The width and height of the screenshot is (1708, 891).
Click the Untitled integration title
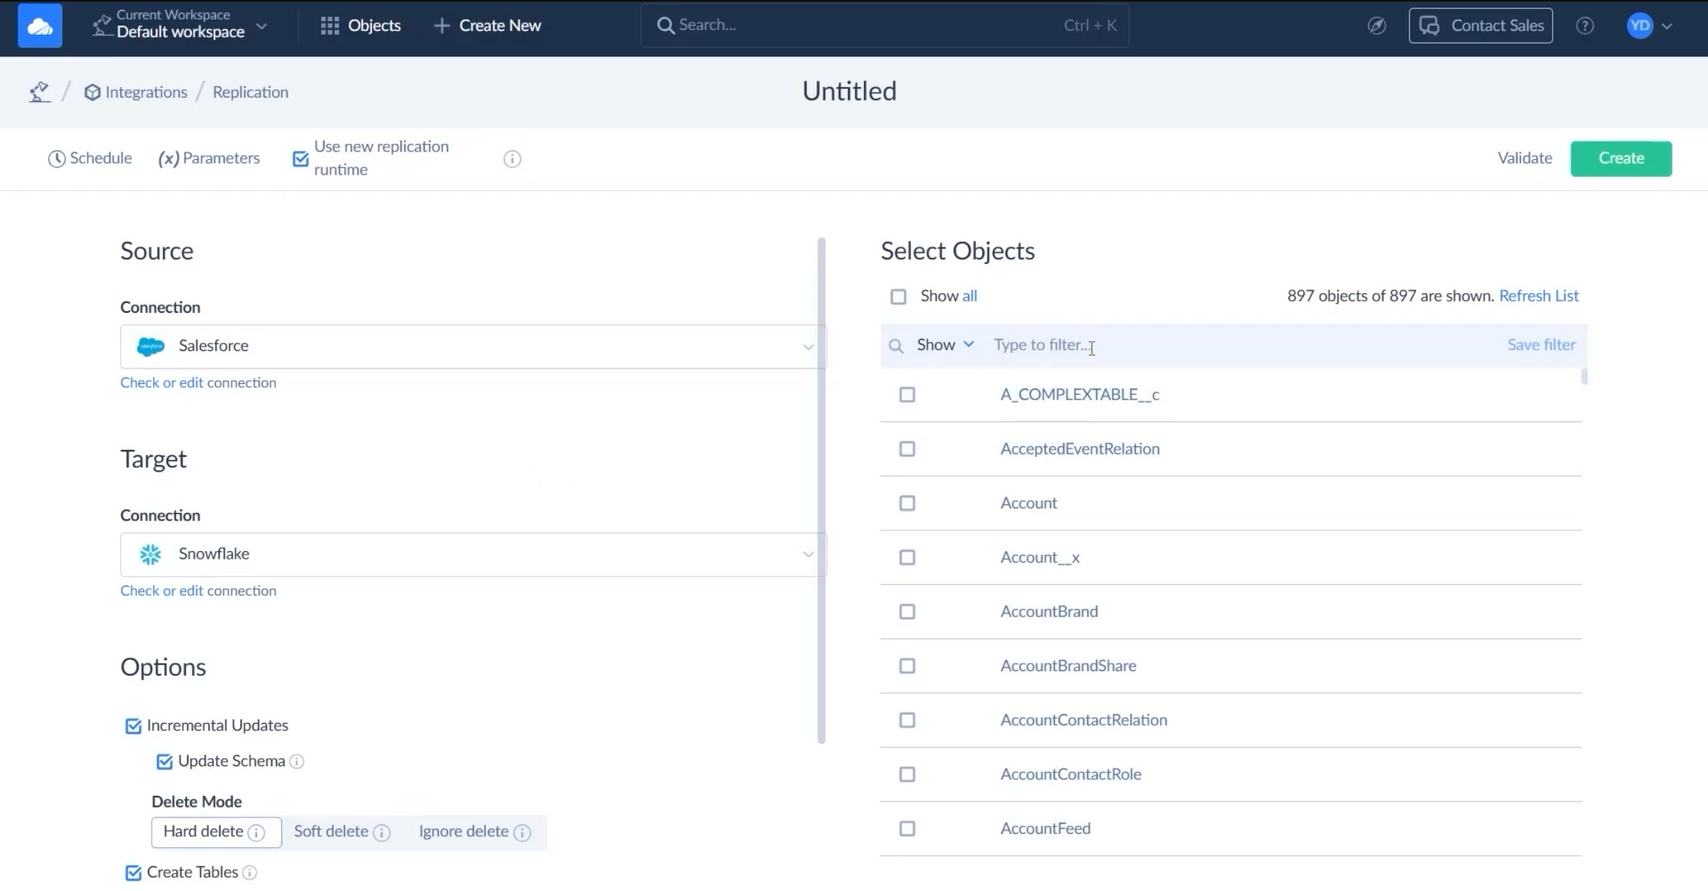pos(849,91)
